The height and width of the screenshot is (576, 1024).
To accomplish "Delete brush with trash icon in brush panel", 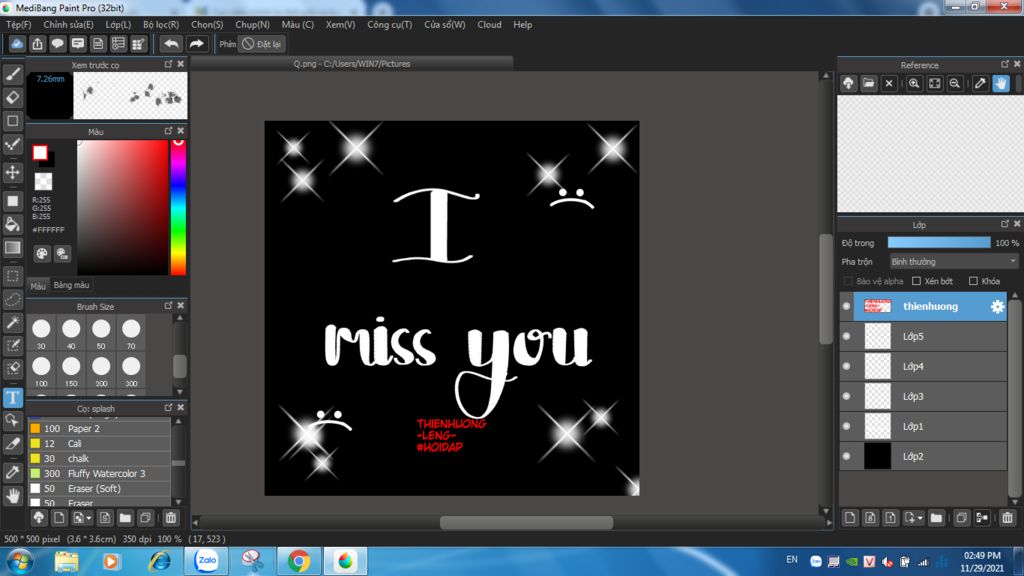I will click(170, 518).
